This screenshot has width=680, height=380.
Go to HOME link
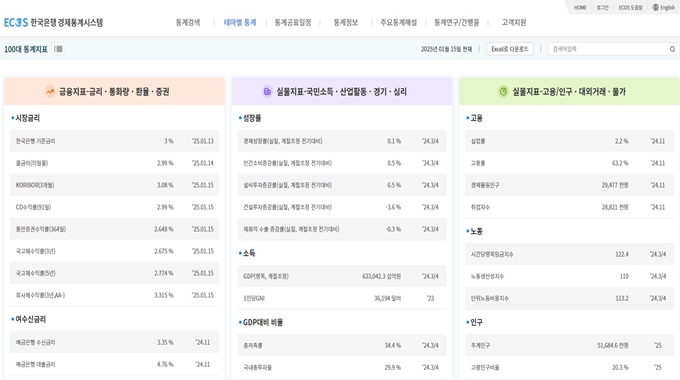pyautogui.click(x=580, y=7)
